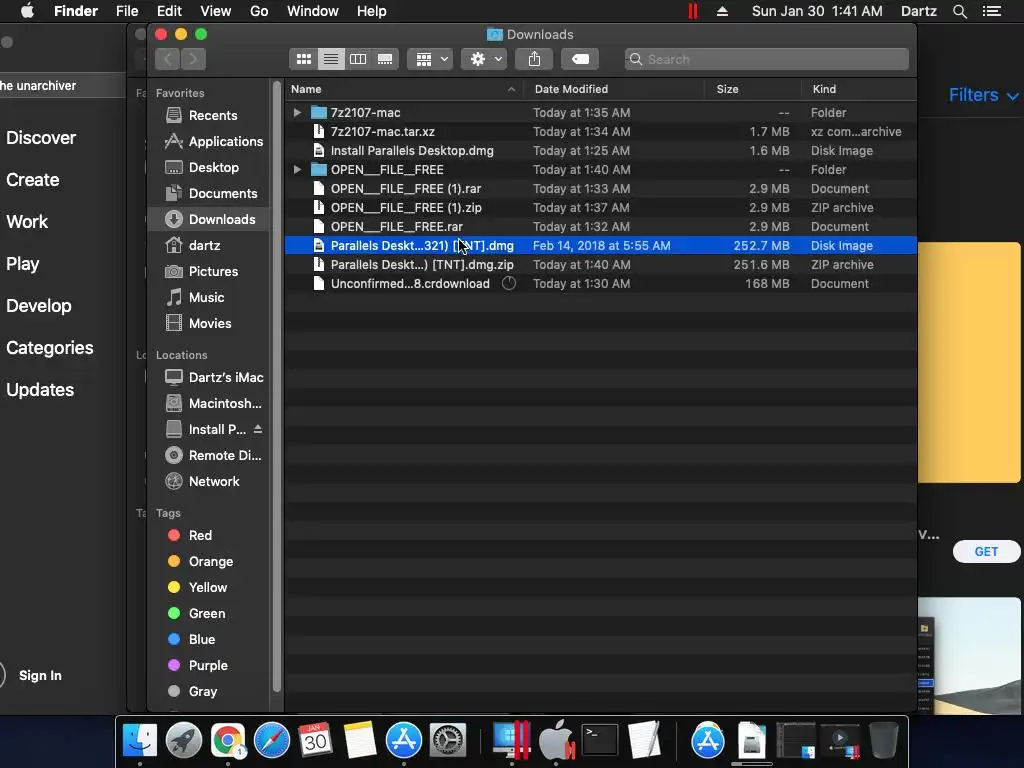
Task: Click the Edit Tags toolbar button
Action: (x=580, y=59)
